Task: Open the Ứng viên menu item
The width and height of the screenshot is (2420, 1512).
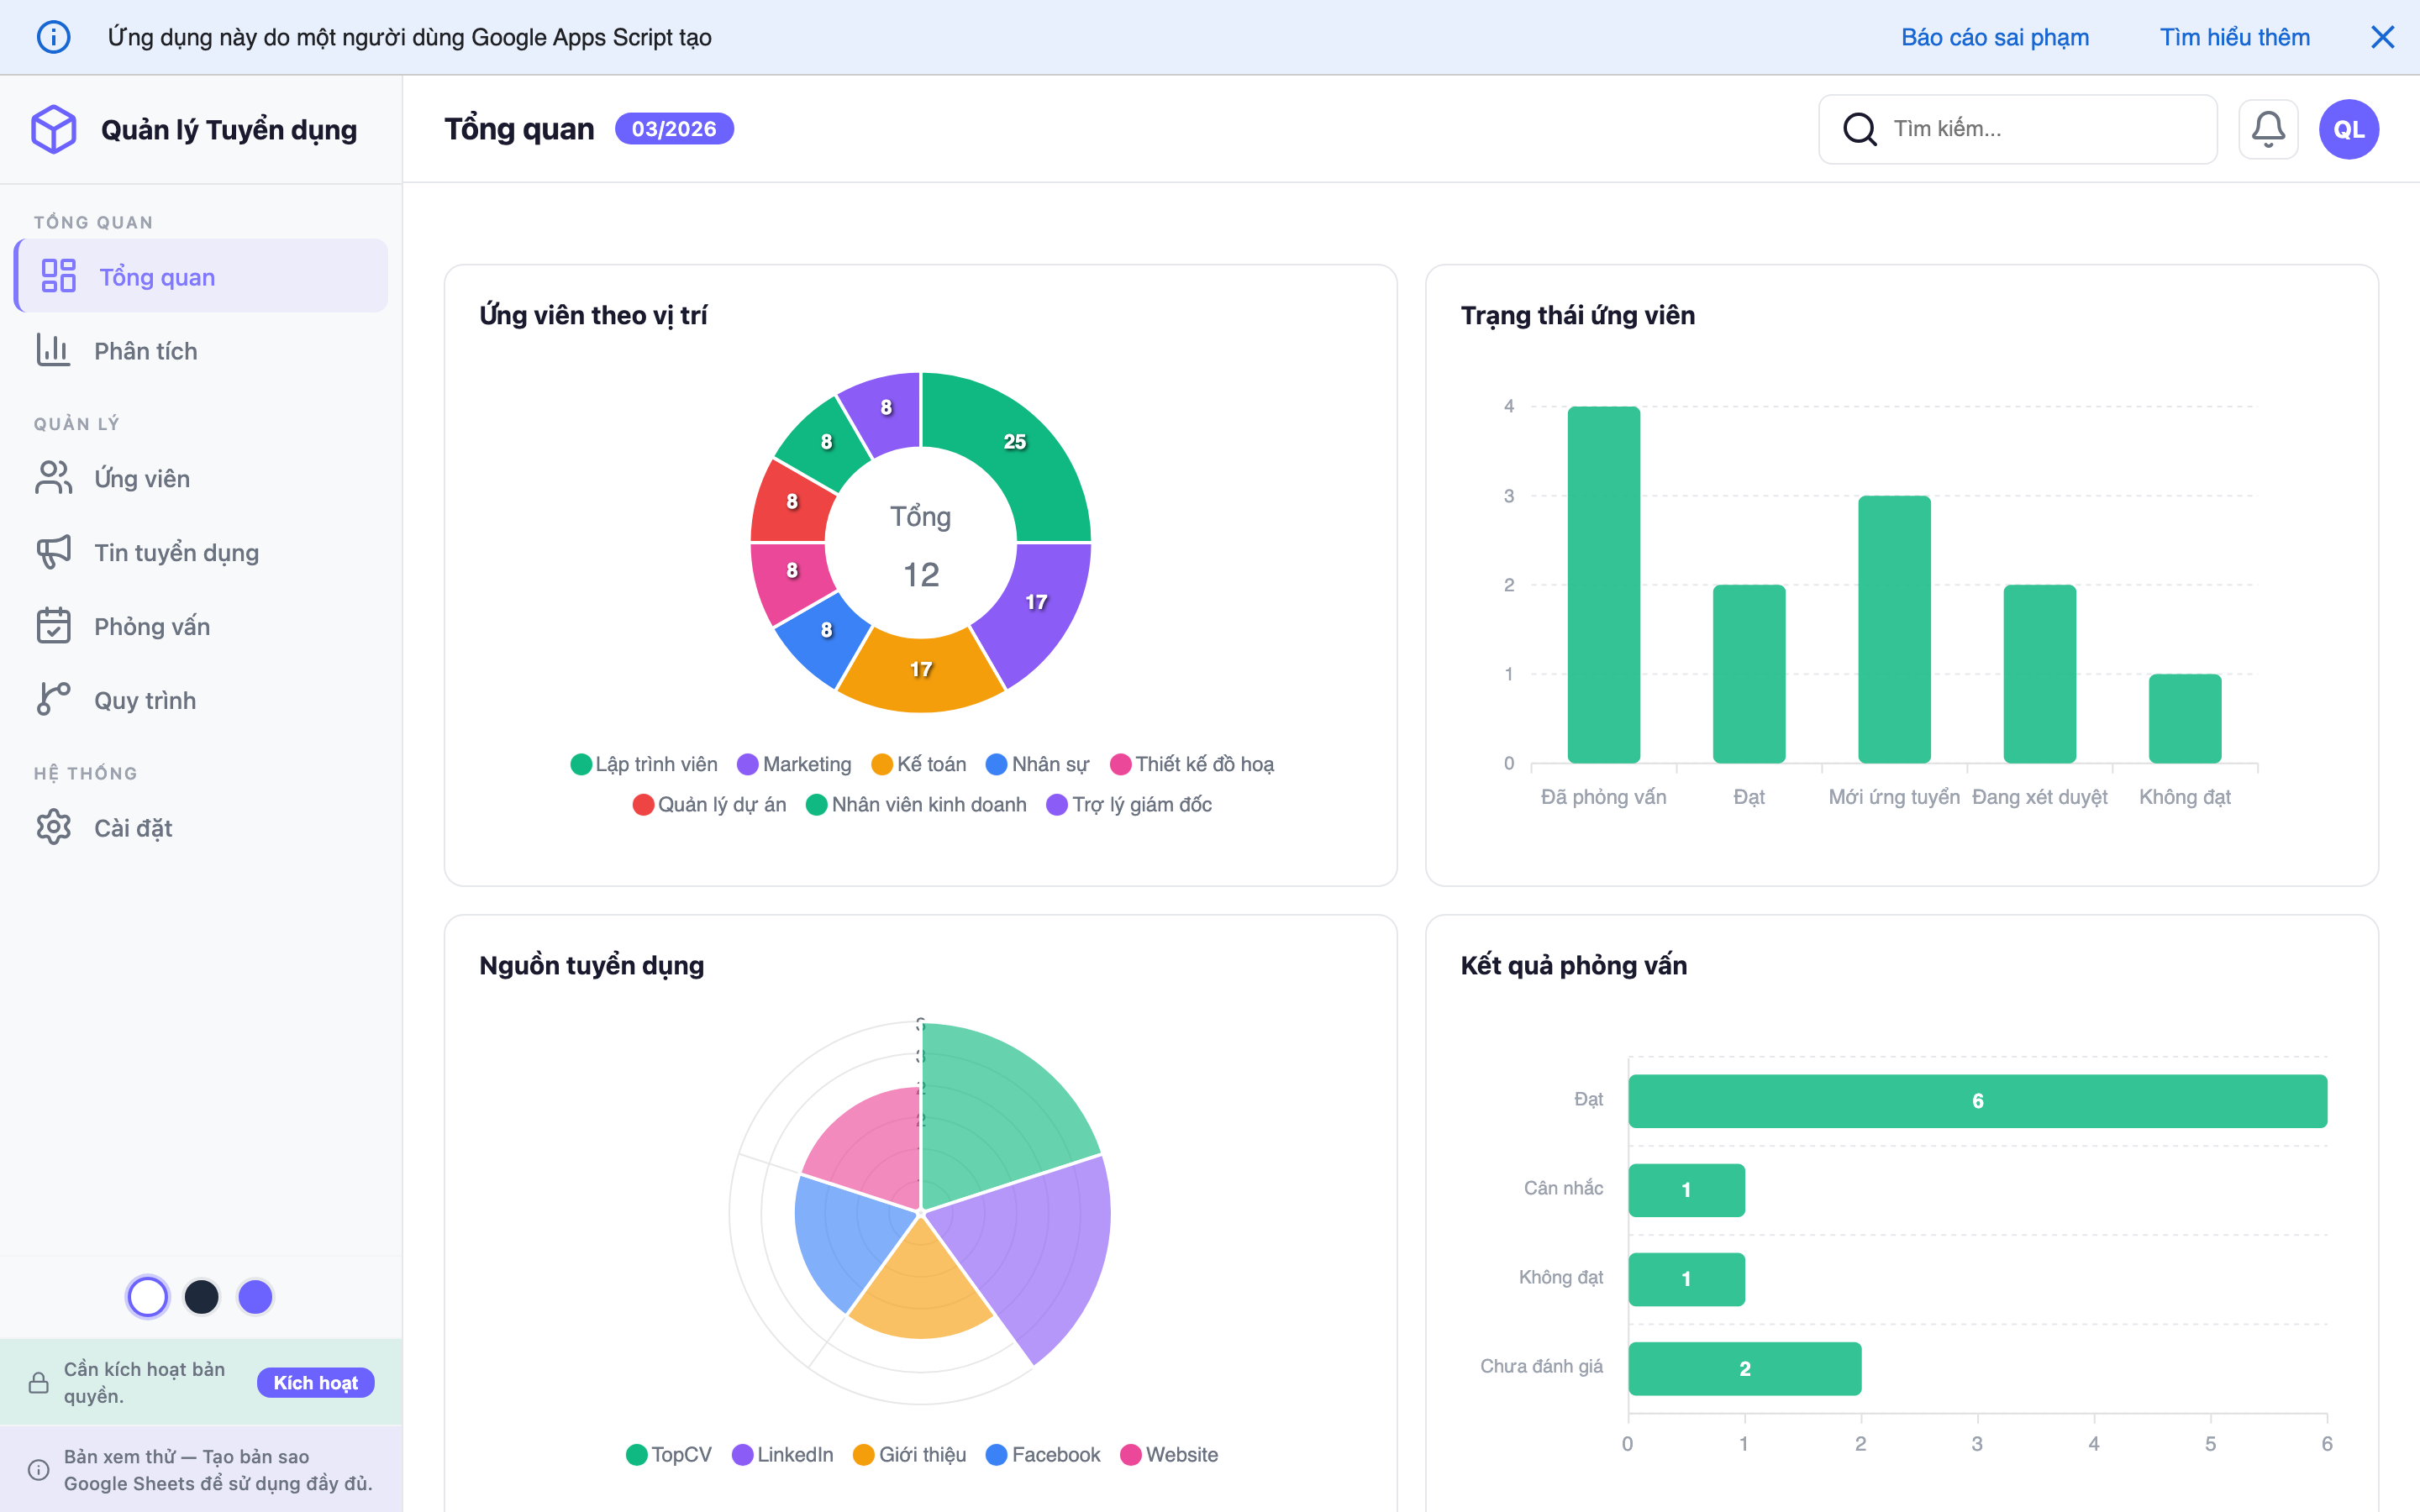Action: pyautogui.click(x=141, y=478)
